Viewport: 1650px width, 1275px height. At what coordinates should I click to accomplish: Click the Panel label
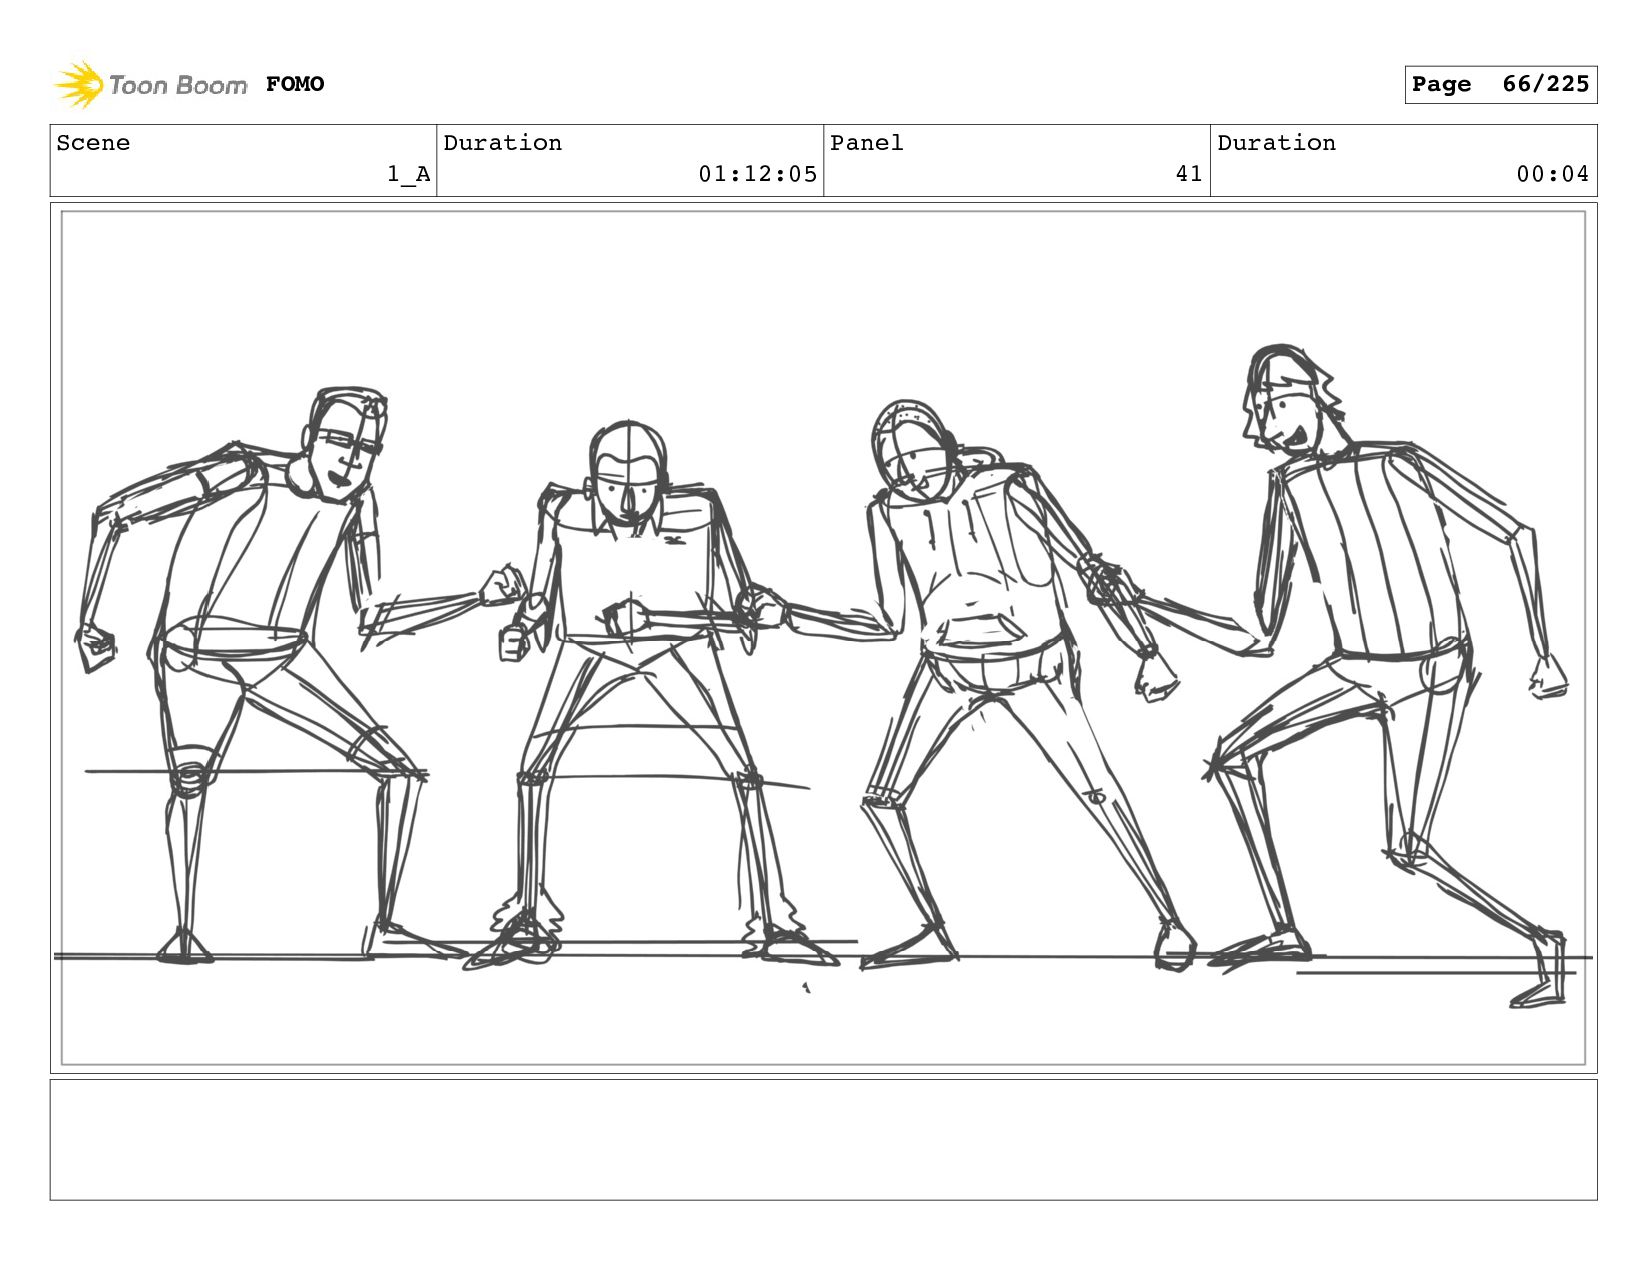coord(867,143)
